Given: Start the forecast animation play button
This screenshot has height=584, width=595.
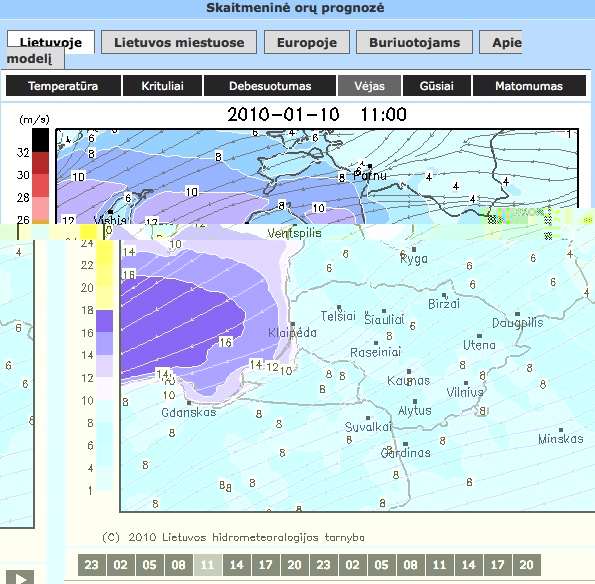Looking at the screenshot, I should pyautogui.click(x=20, y=577).
